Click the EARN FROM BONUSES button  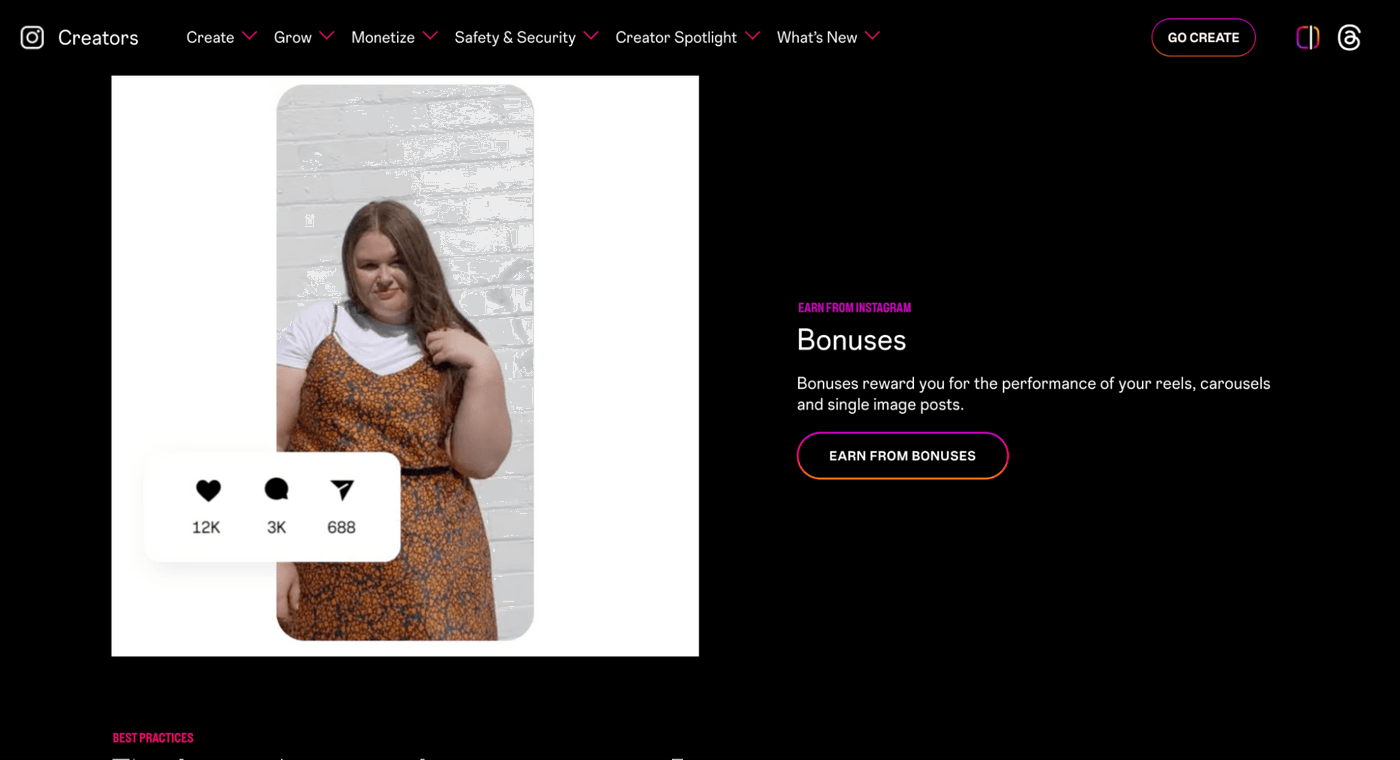(x=902, y=456)
